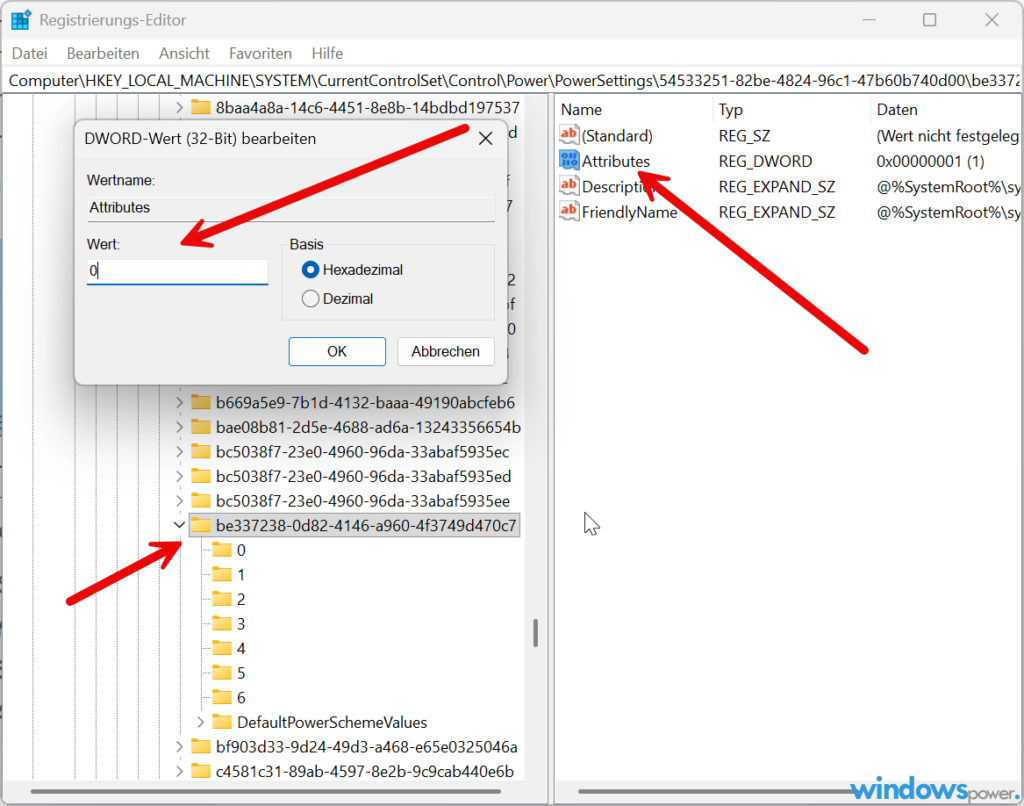Screen dimensions: 1024x806
Task: Click the tree pane vertical scrollbar thumb
Action: [x=536, y=633]
